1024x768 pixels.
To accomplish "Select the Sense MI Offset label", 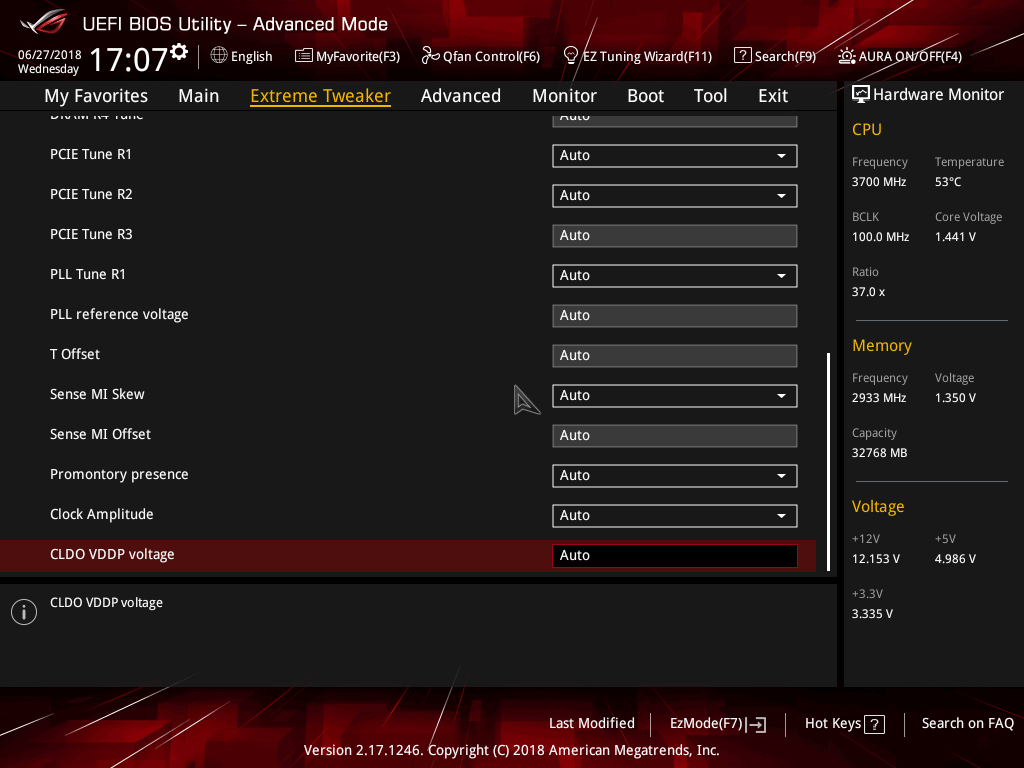I will [x=100, y=434].
